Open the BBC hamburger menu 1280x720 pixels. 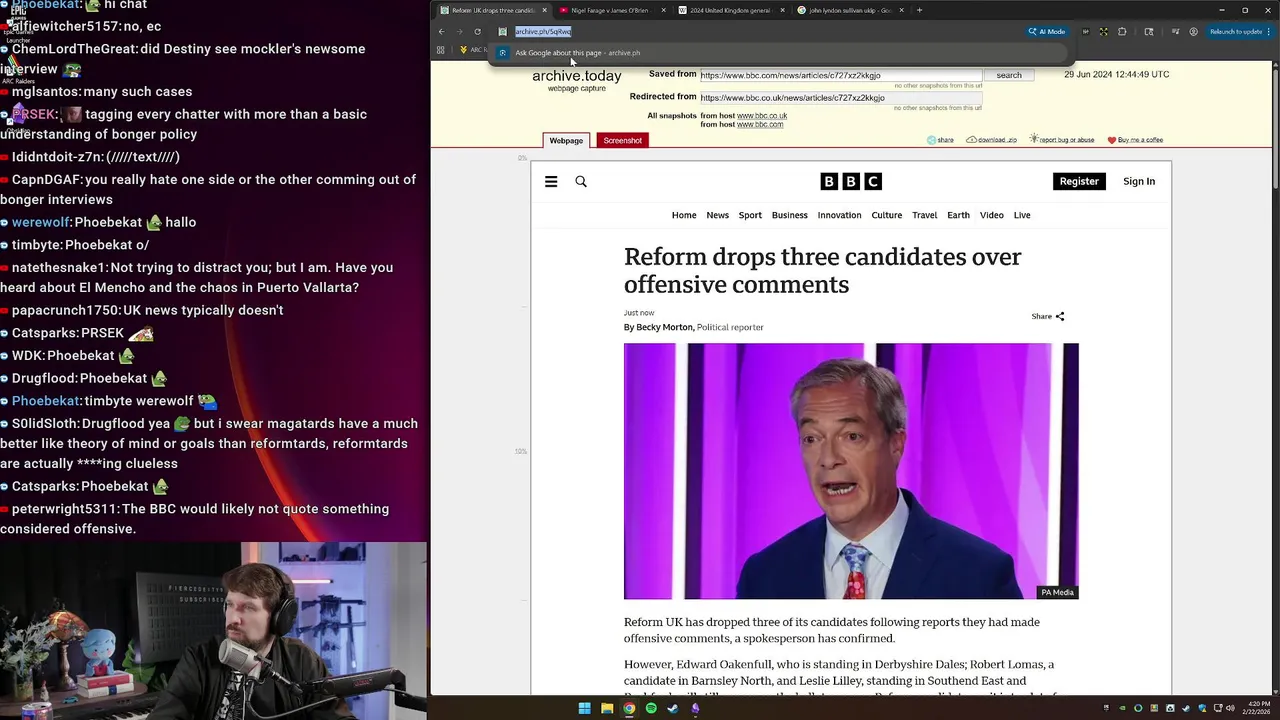click(551, 181)
